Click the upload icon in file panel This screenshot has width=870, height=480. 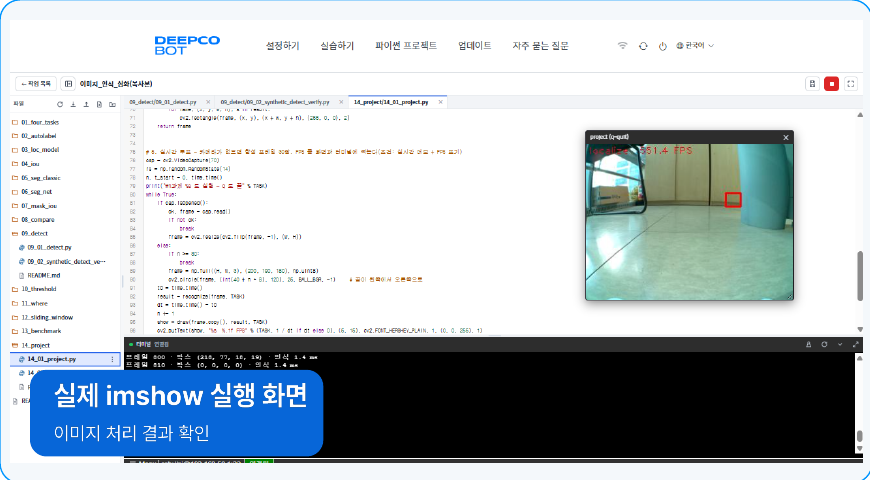(x=86, y=104)
